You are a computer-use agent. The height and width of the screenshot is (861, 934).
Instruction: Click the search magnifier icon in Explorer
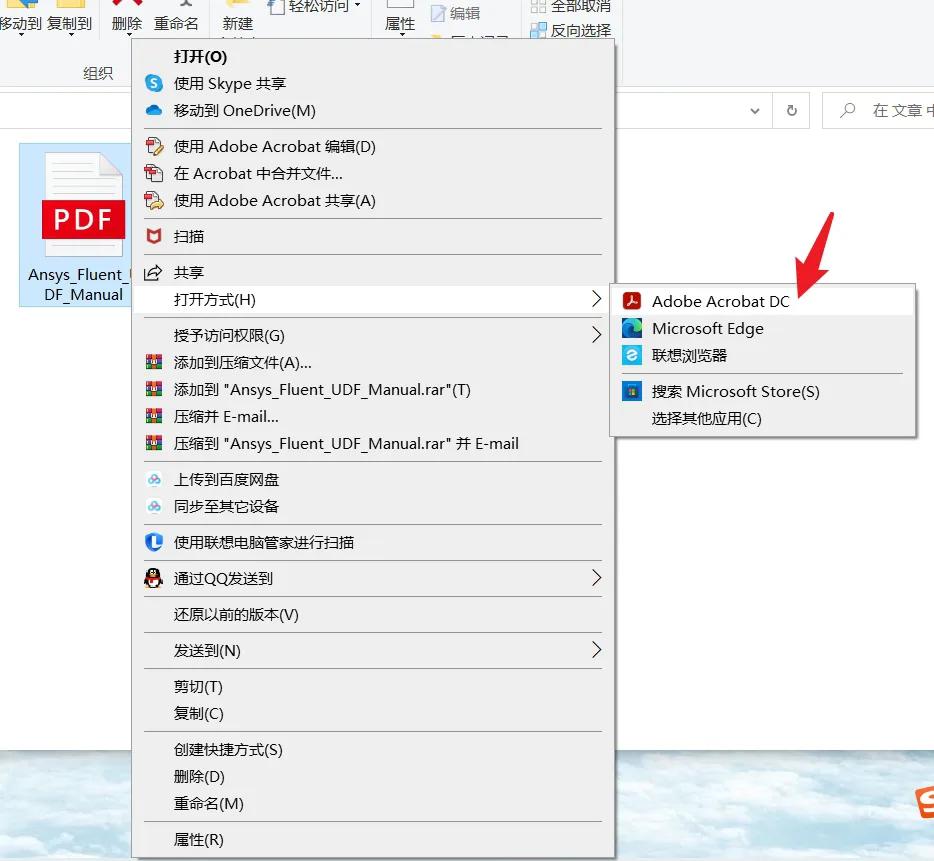(x=847, y=110)
